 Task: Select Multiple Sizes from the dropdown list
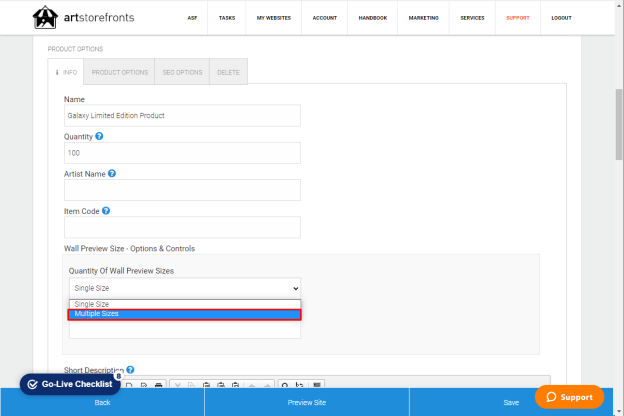(x=185, y=314)
